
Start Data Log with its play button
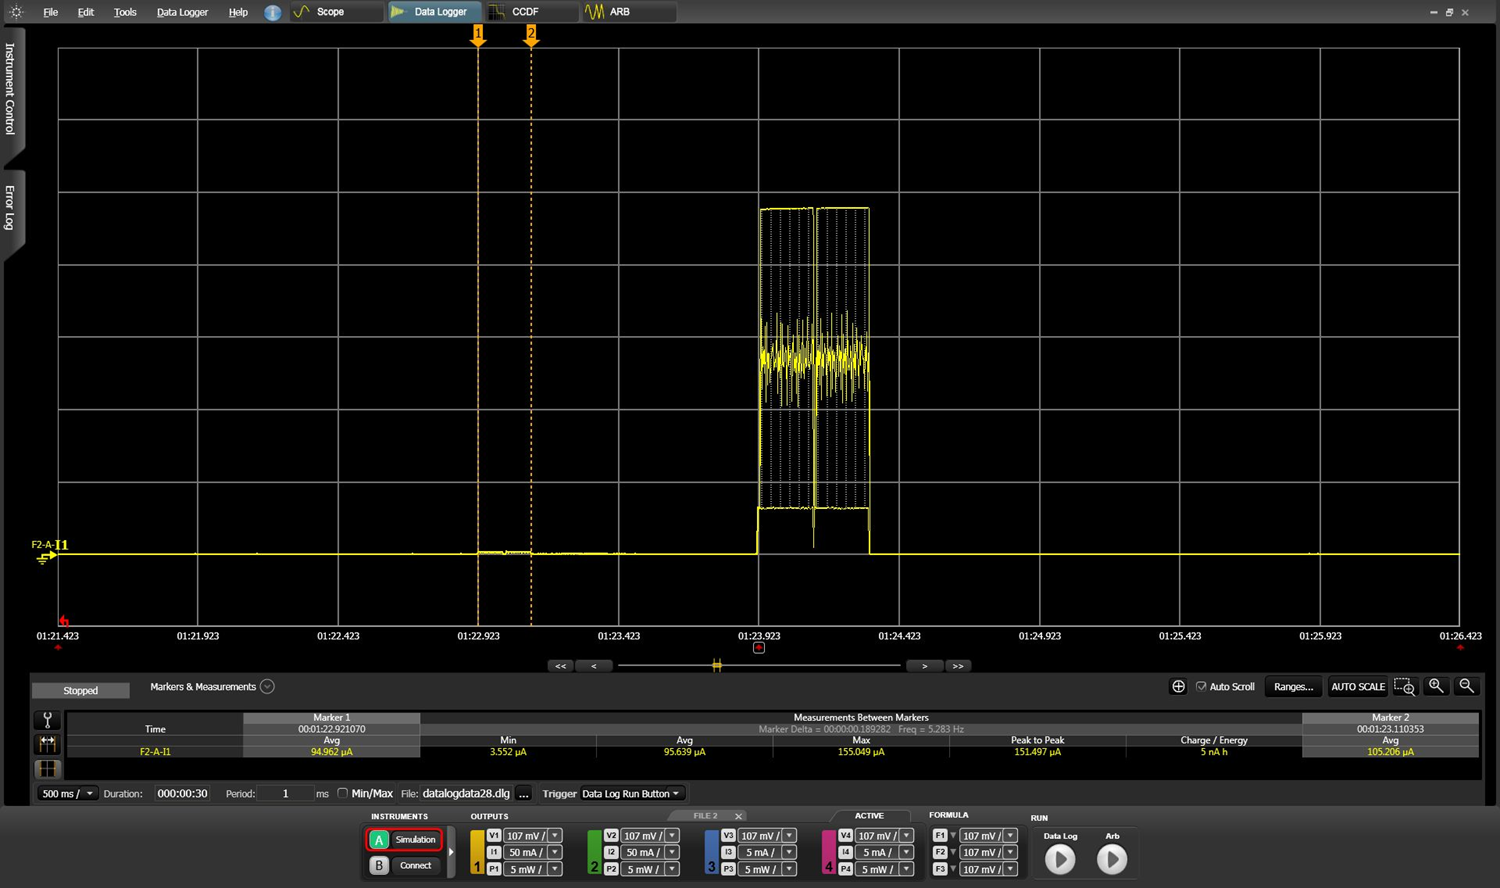pyautogui.click(x=1060, y=859)
